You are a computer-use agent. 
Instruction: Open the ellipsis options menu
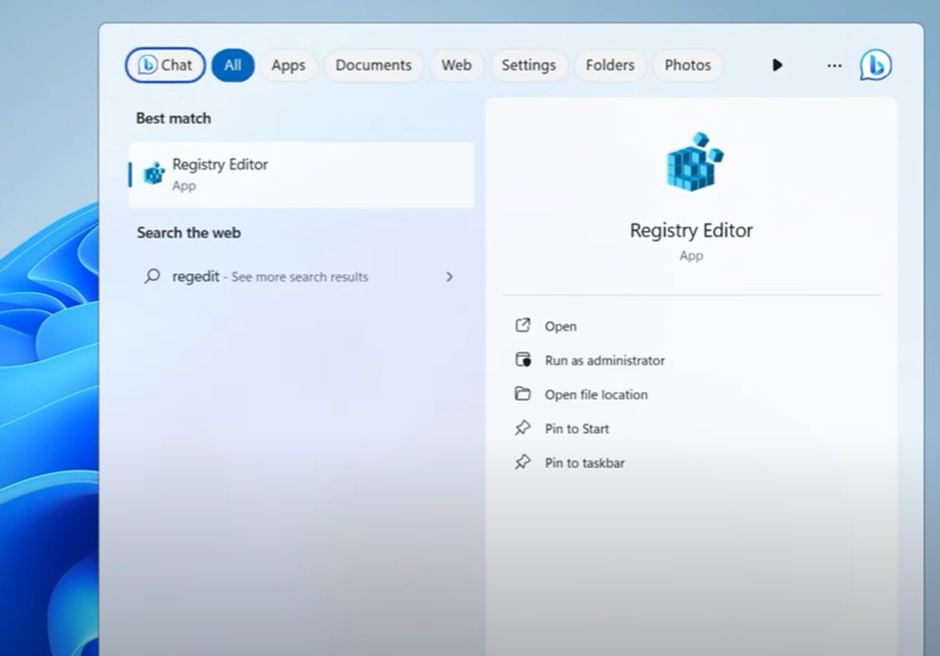(834, 64)
